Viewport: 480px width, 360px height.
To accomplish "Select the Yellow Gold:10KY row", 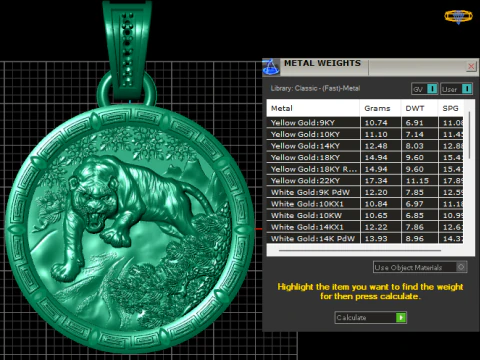I will pos(365,134).
